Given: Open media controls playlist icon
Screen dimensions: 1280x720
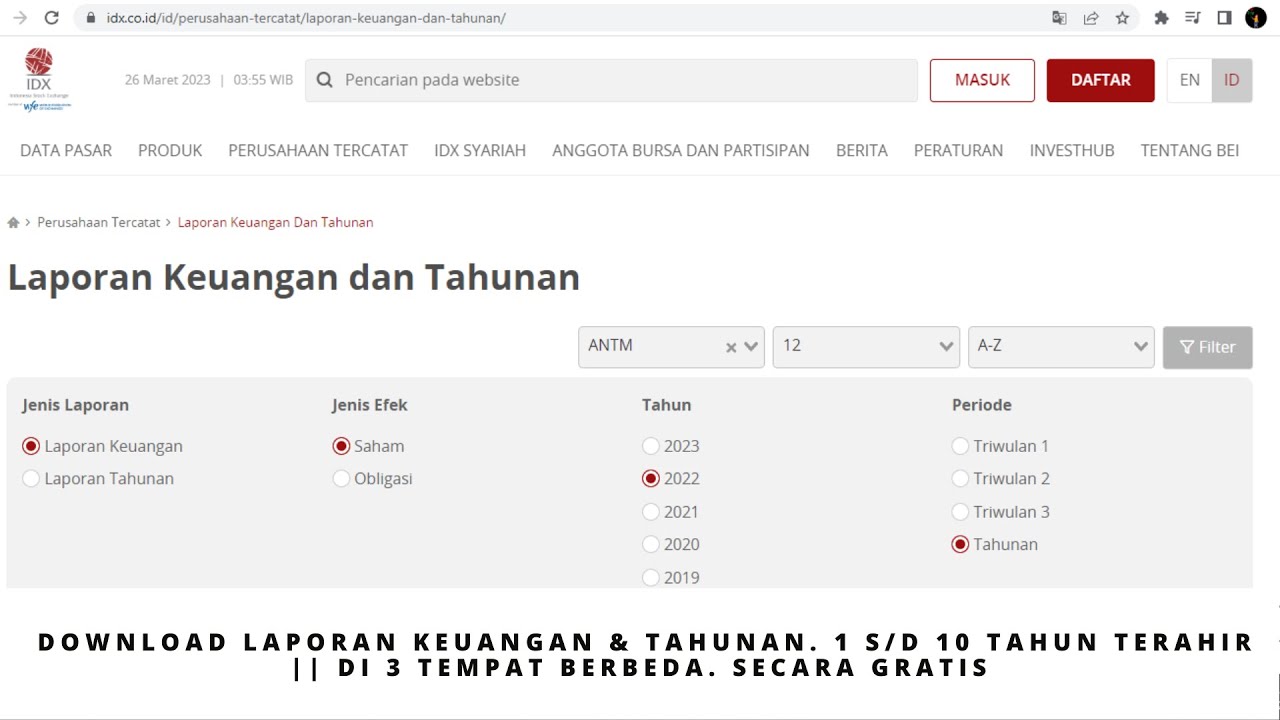Looking at the screenshot, I should [x=1193, y=18].
